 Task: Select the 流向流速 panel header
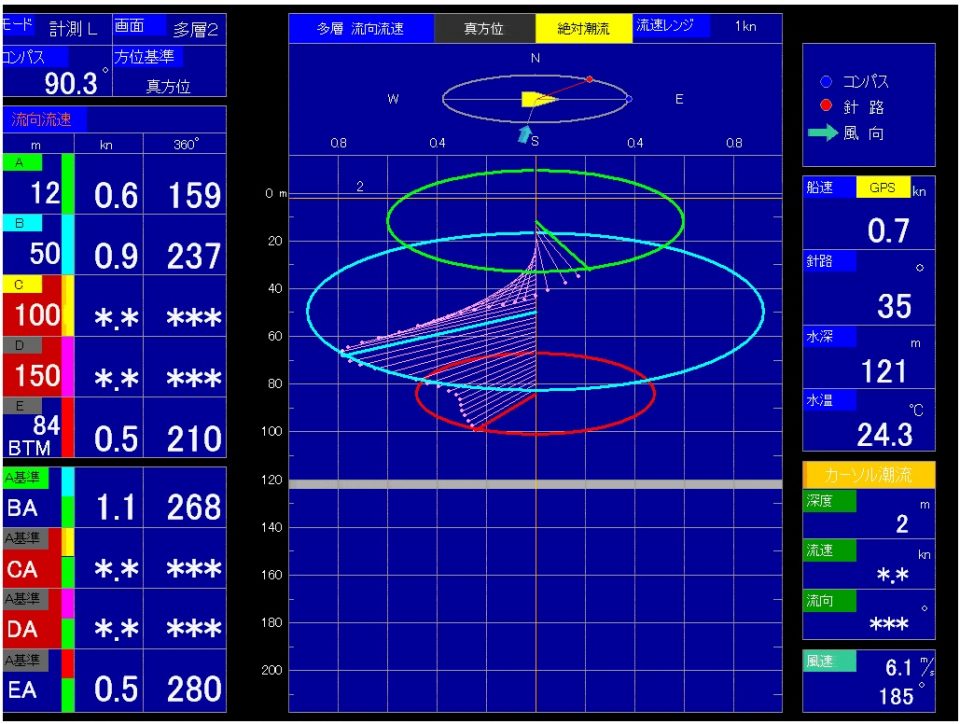point(44,119)
